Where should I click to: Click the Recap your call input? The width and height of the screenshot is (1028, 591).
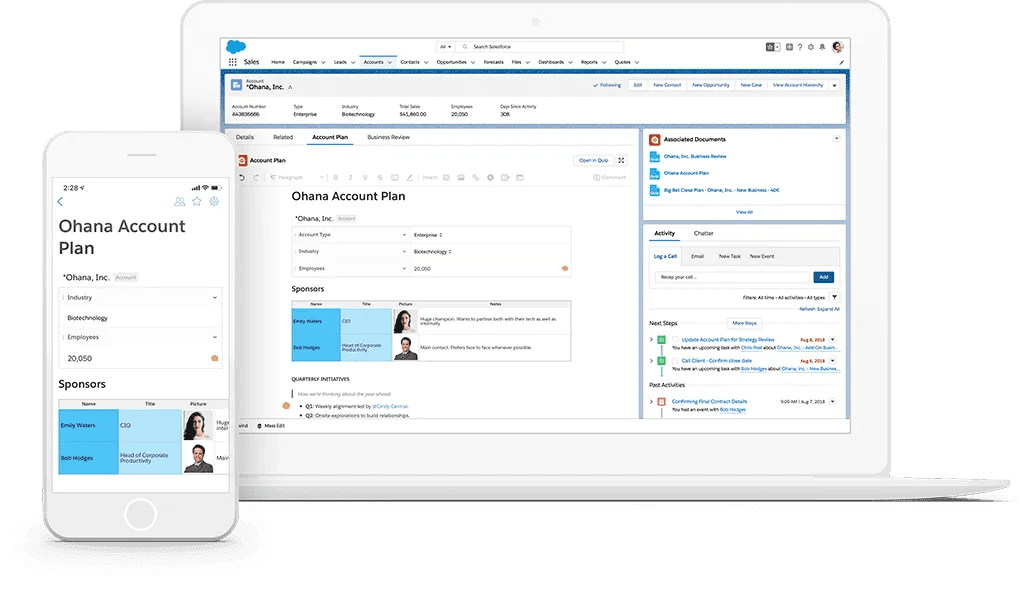pos(732,277)
